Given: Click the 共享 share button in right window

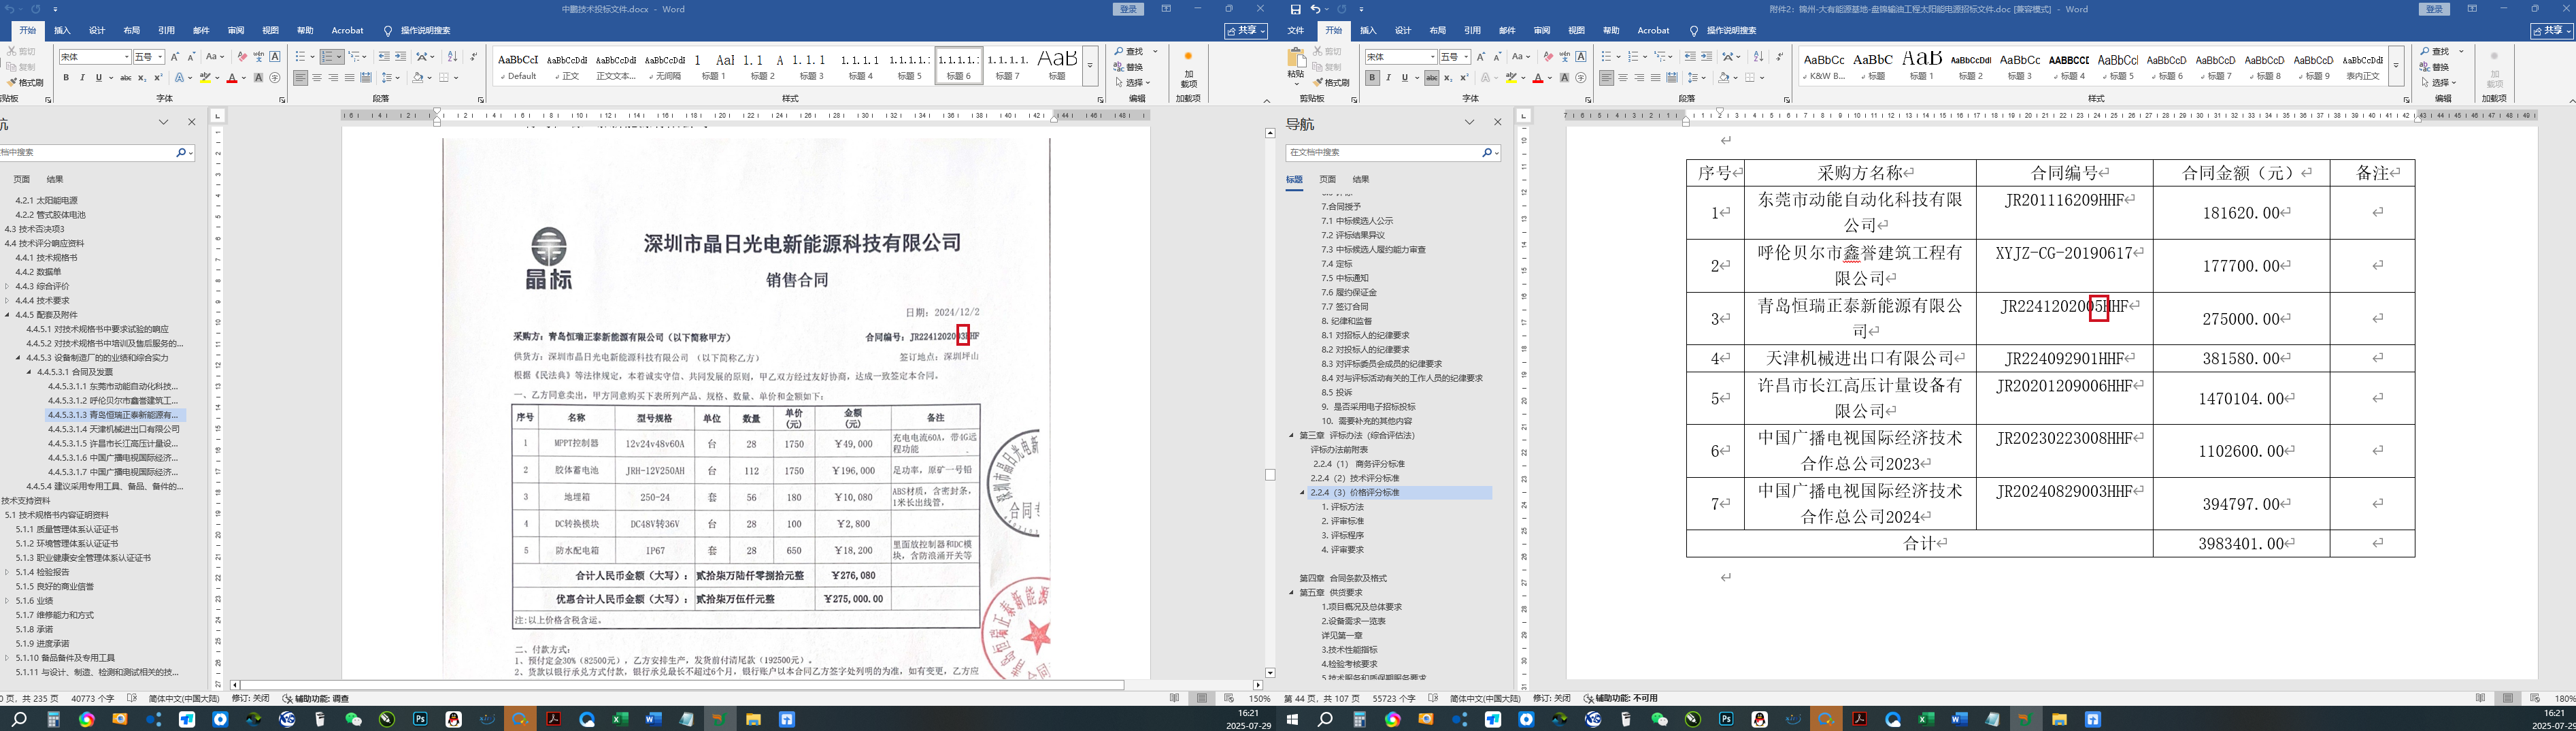Looking at the screenshot, I should 2551,31.
